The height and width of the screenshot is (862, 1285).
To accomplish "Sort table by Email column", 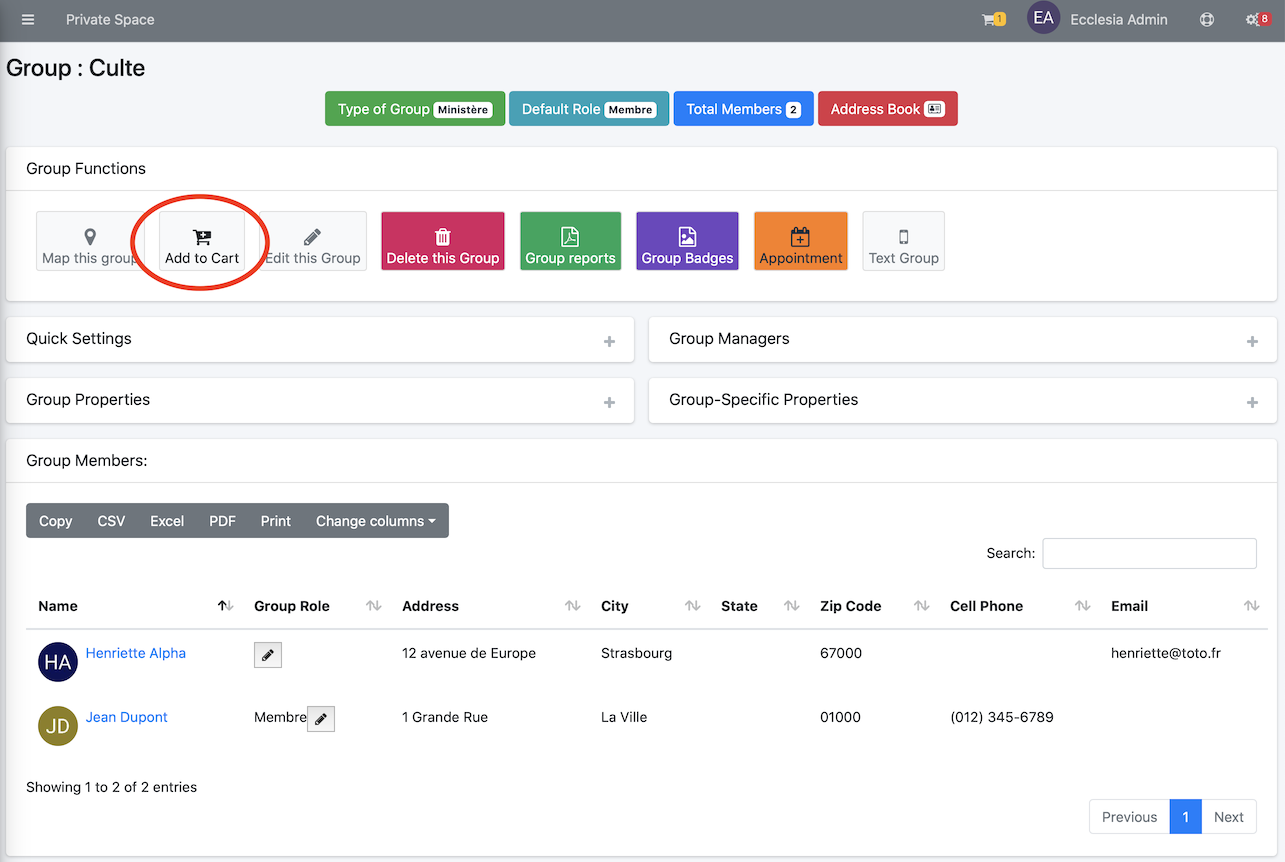I will [1183, 606].
